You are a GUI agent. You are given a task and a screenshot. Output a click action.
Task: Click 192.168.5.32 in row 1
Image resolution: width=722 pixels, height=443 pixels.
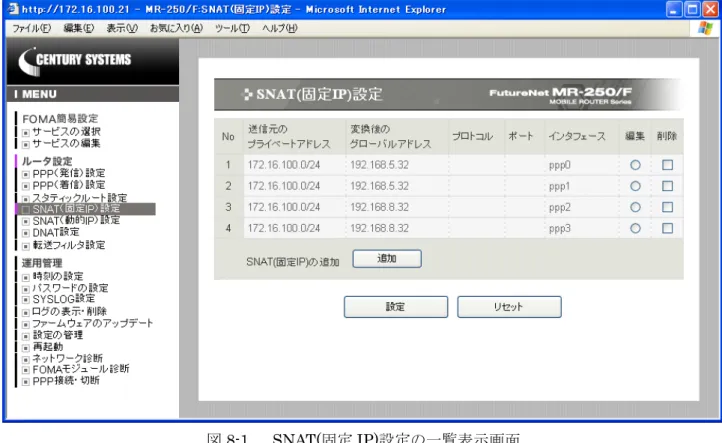click(x=379, y=165)
